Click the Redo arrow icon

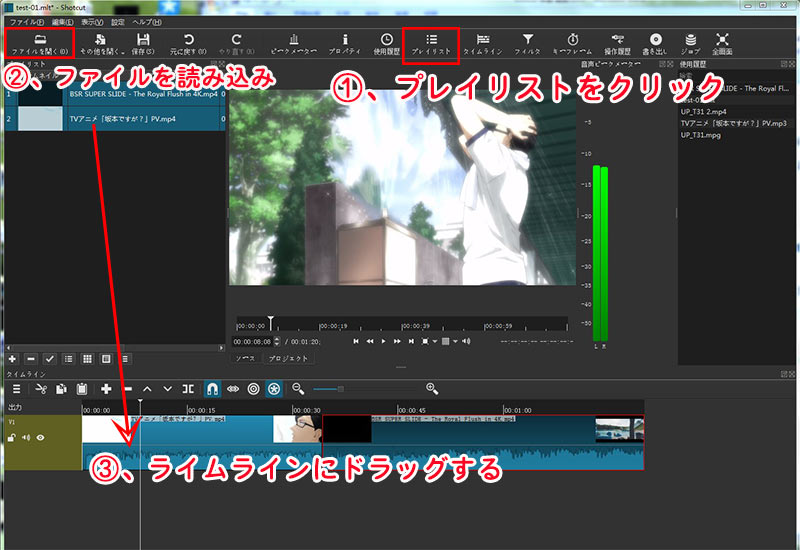pyautogui.click(x=236, y=39)
